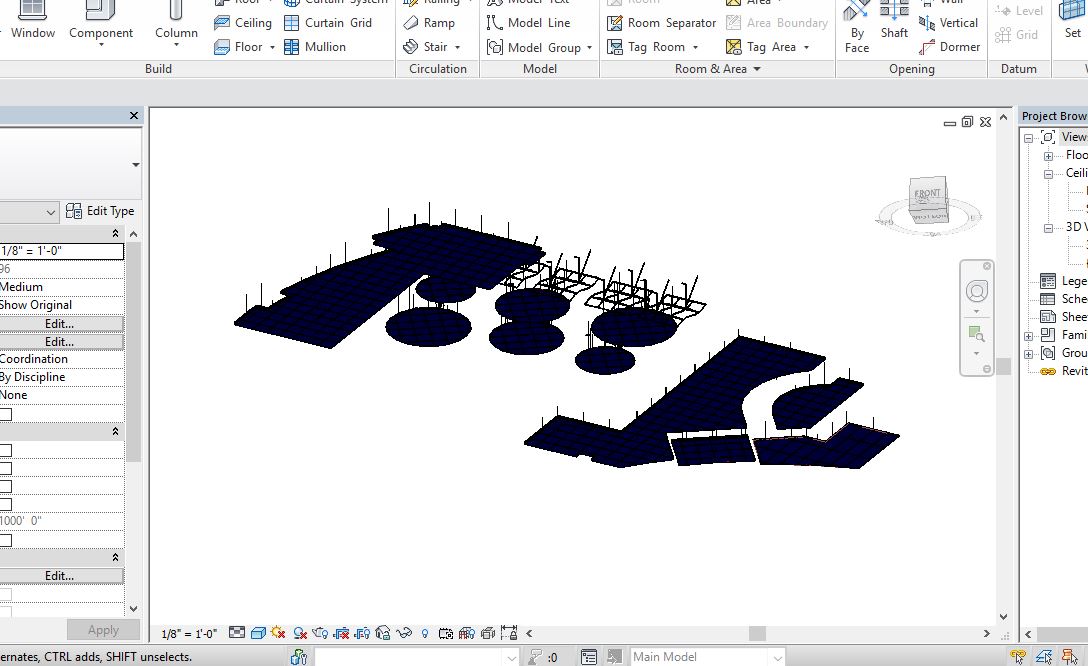This screenshot has height=666, width=1088.
Task: Open the Steering Wheel navigation tool
Action: [976, 291]
